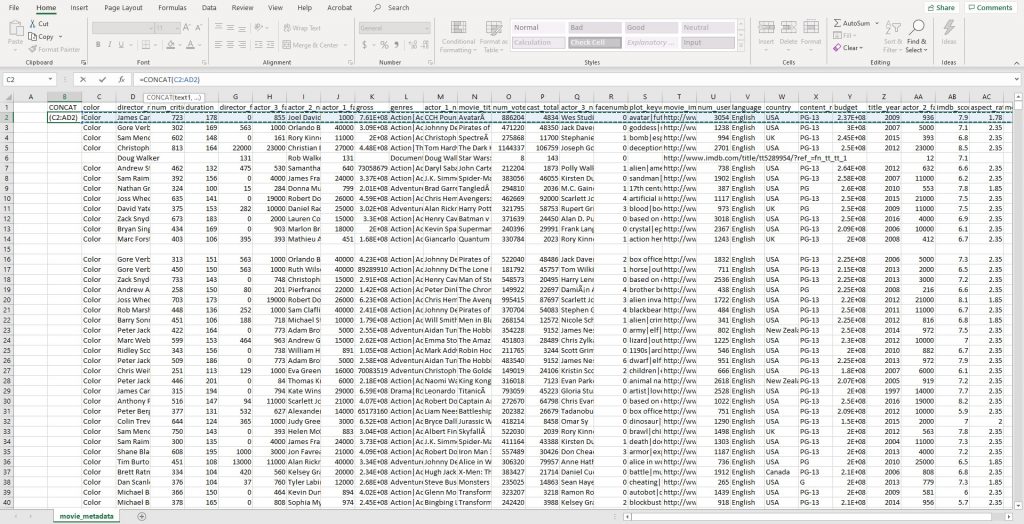Viewport: 1024px width, 524px height.
Task: Click the Orientation text-angle icon
Action: [259, 27]
